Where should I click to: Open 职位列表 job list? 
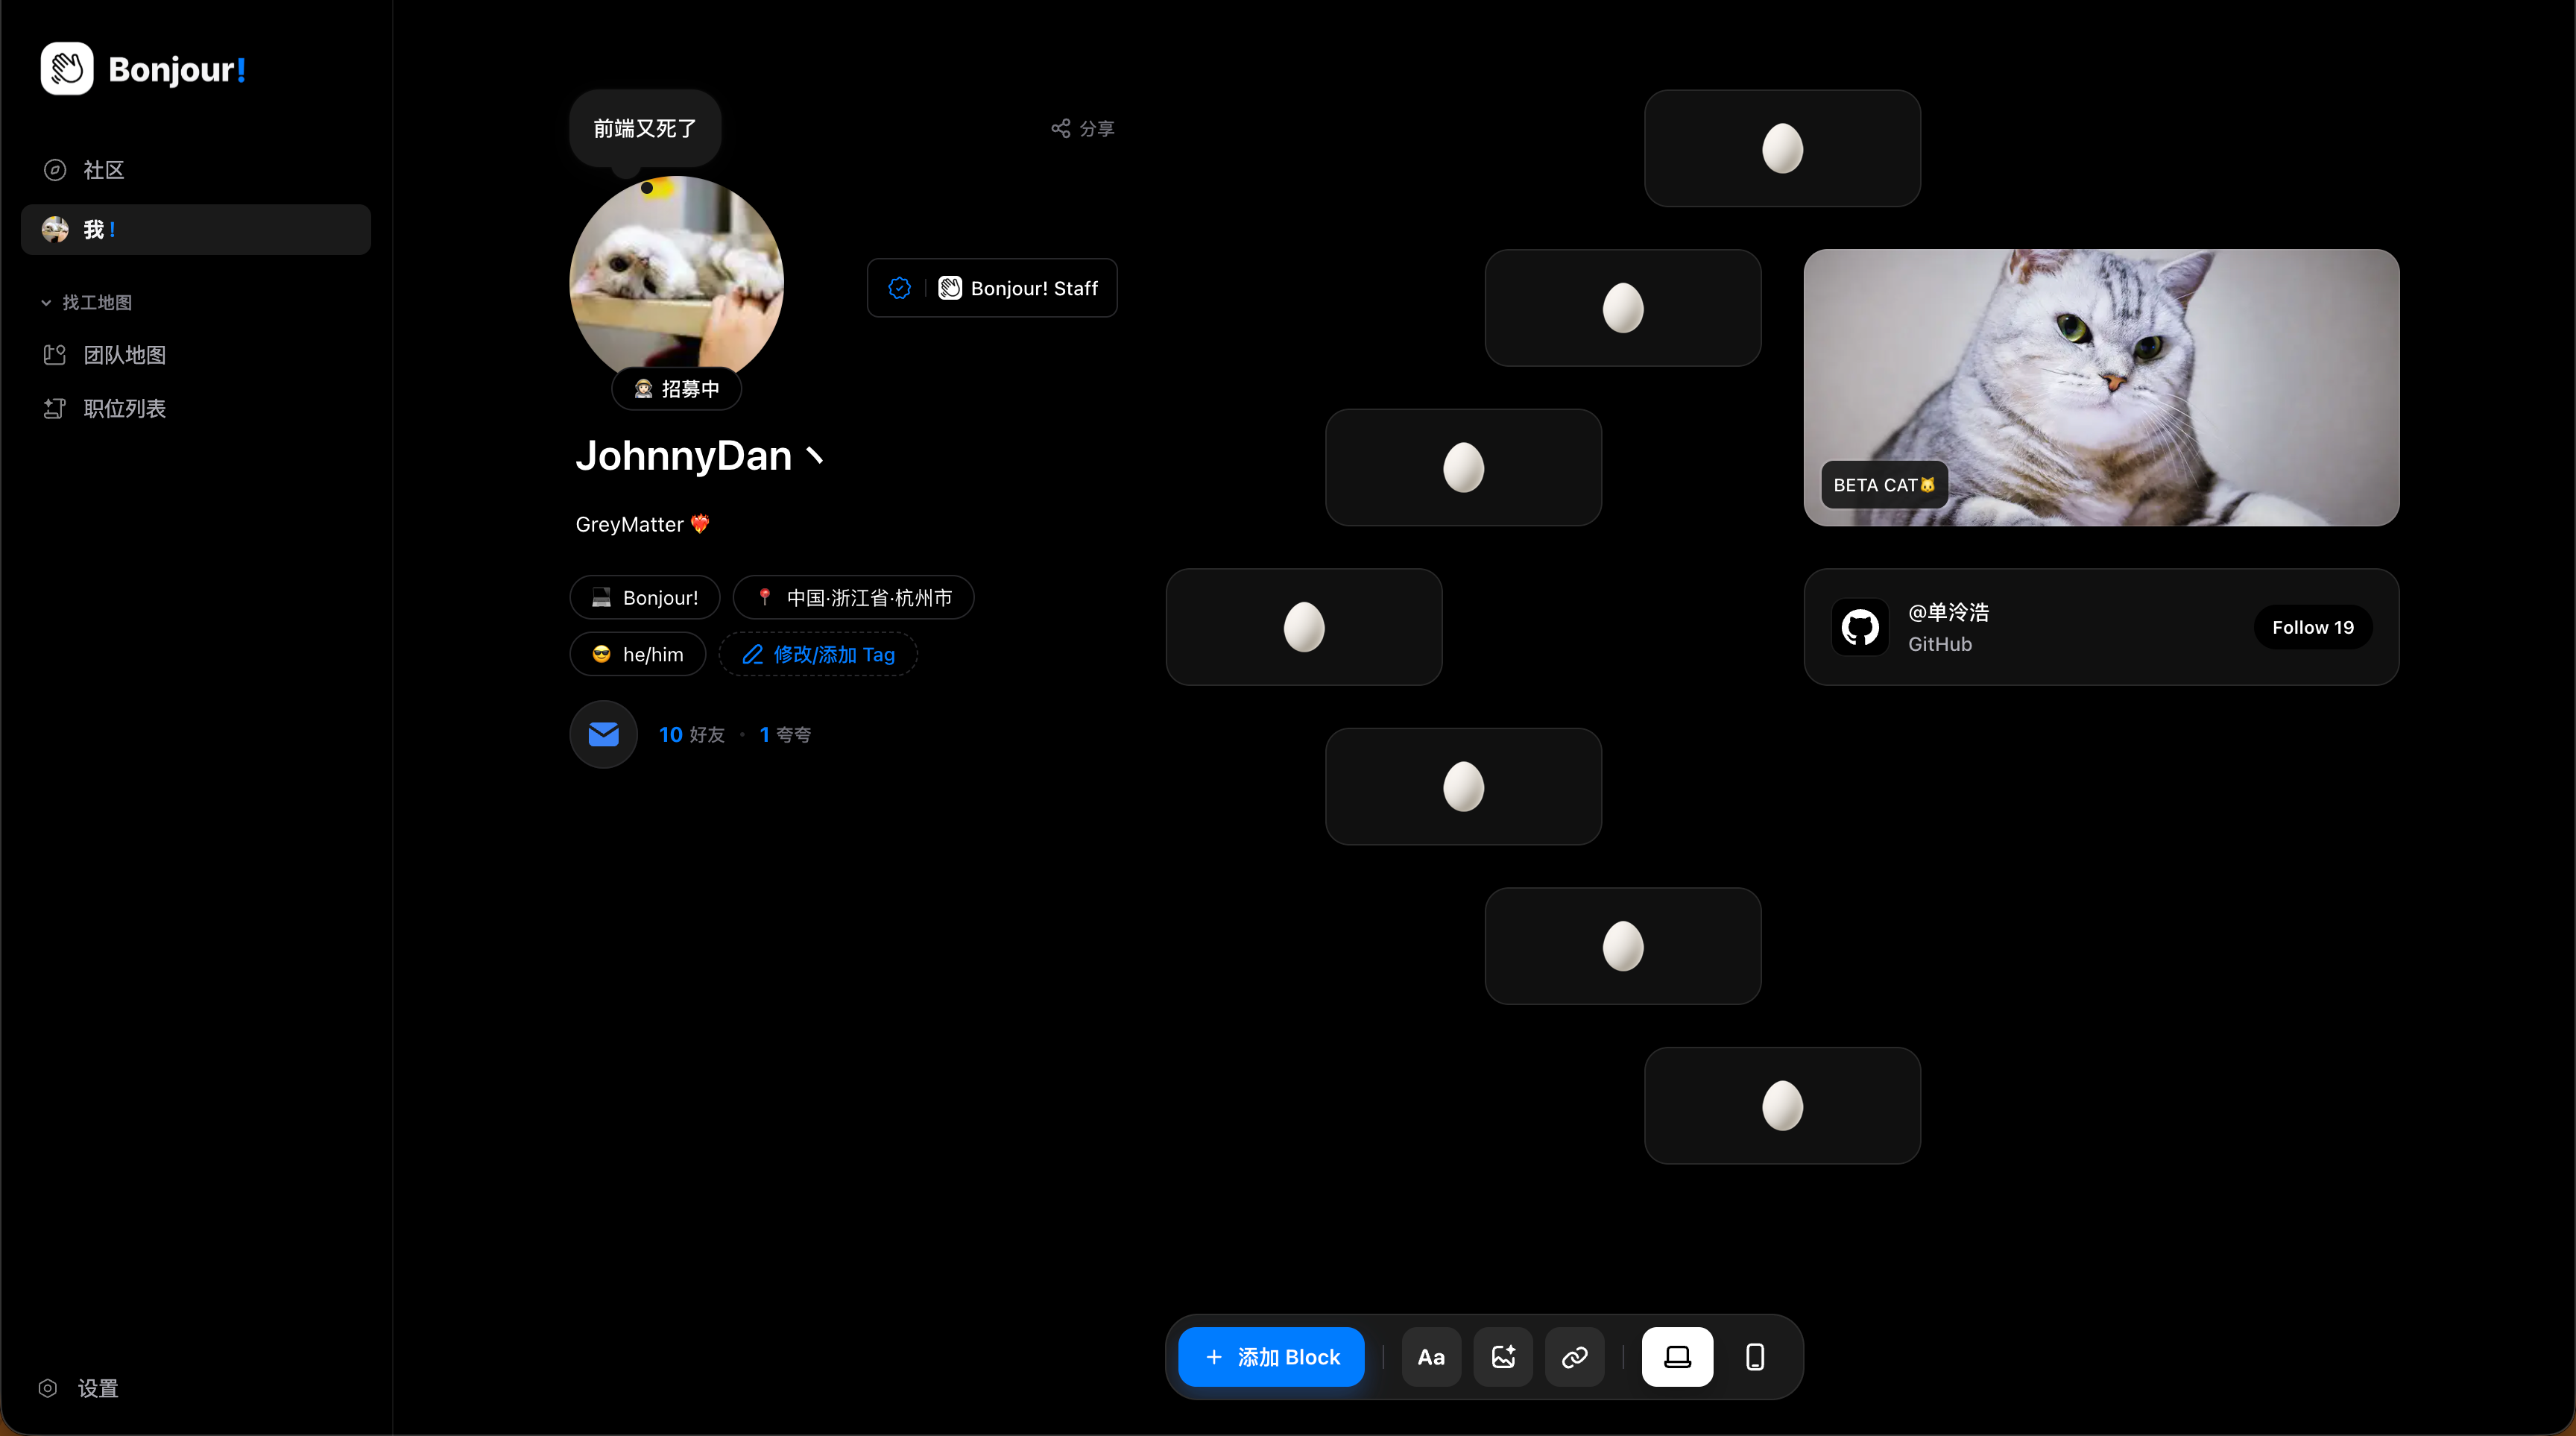click(195, 408)
